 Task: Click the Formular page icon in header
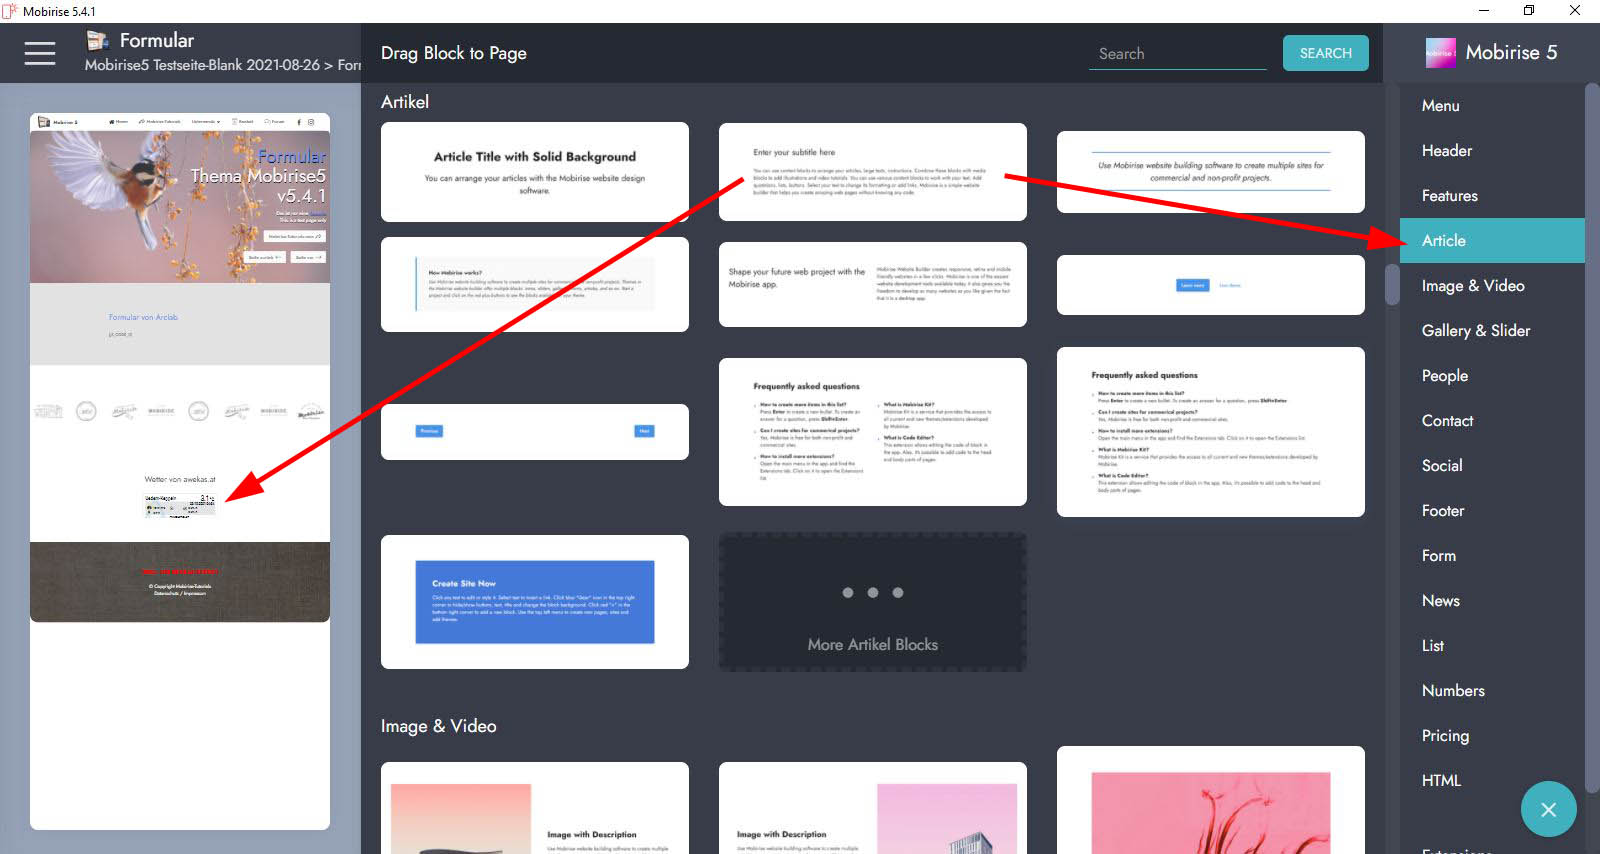tap(97, 40)
